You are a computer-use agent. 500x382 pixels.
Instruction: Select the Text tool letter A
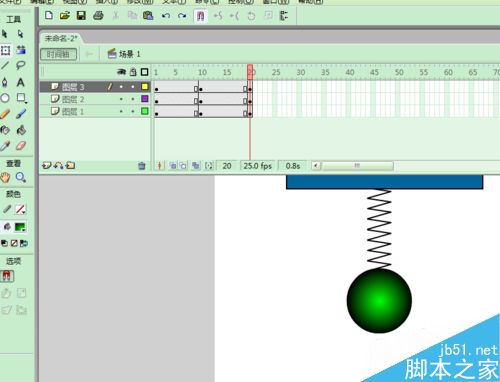(x=21, y=82)
